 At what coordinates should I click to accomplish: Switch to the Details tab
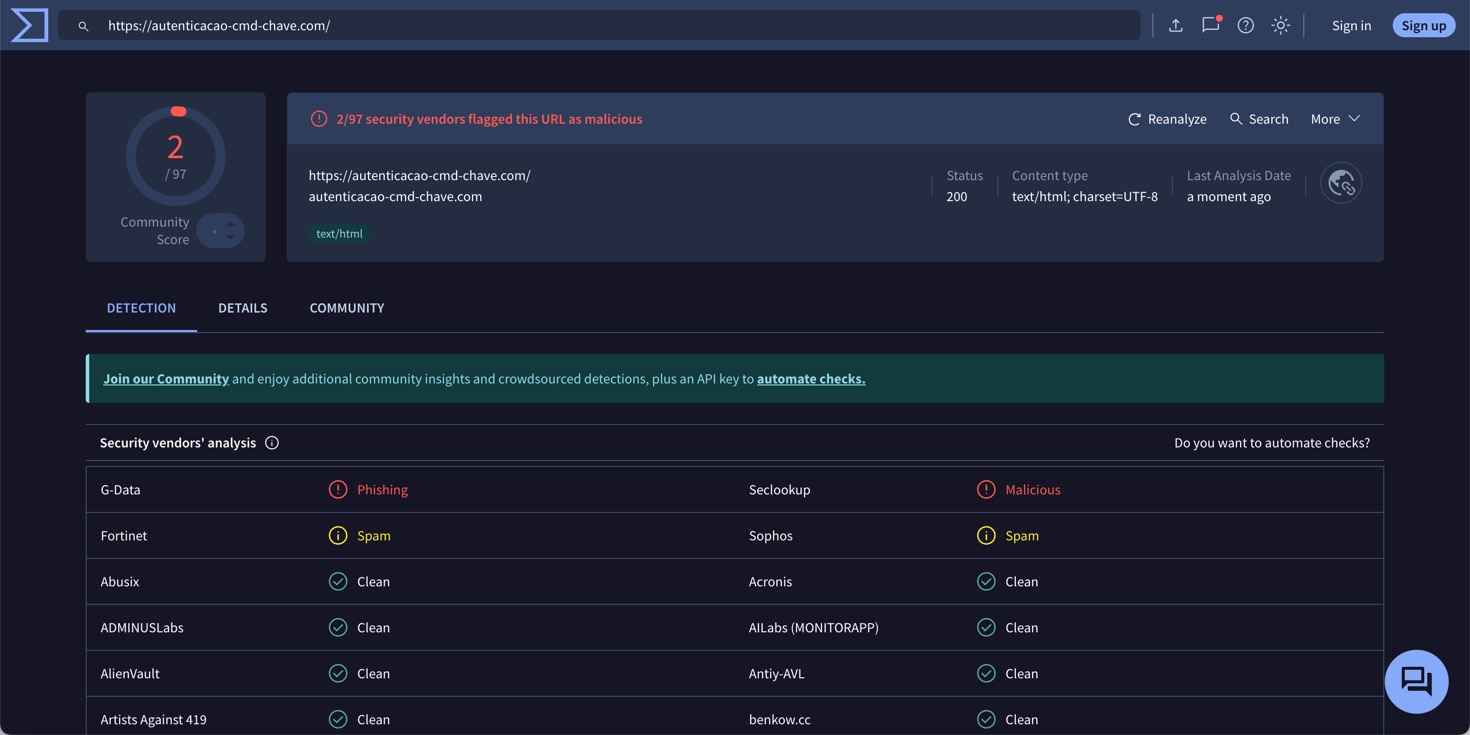tap(242, 308)
